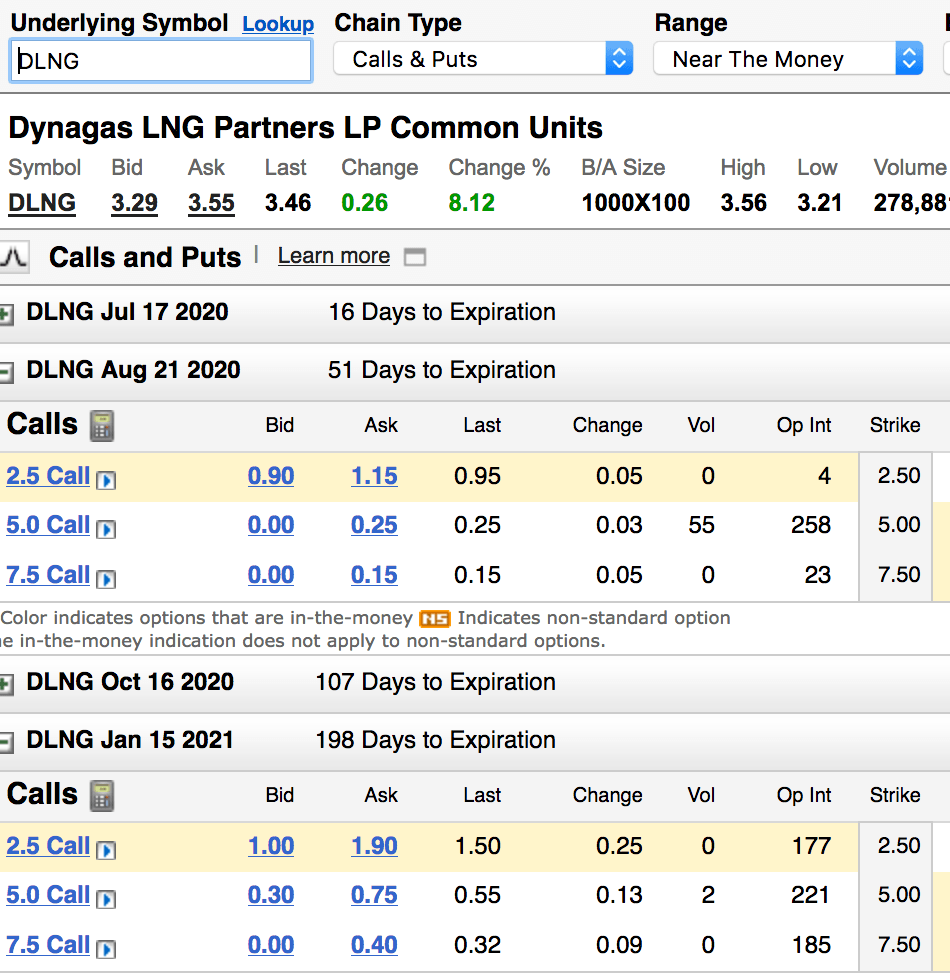Click the stock ask price 3.55
The width and height of the screenshot is (950, 980).
click(211, 203)
